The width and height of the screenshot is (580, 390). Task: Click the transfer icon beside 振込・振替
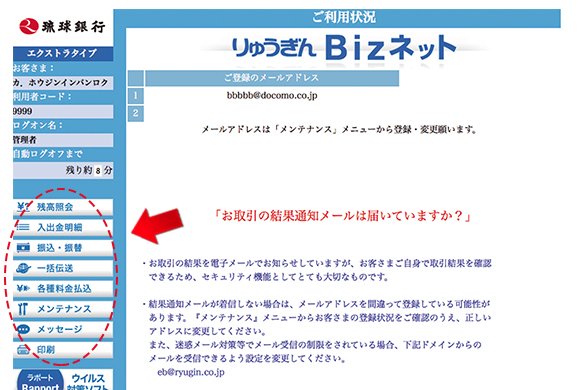pos(23,247)
